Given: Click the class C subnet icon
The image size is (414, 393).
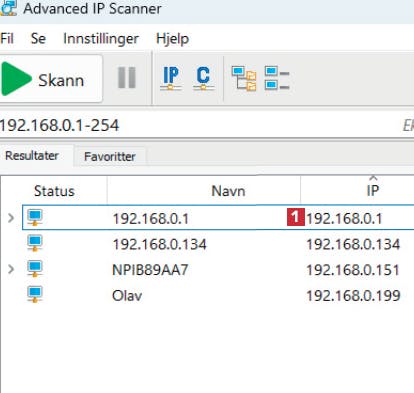Looking at the screenshot, I should click(203, 78).
